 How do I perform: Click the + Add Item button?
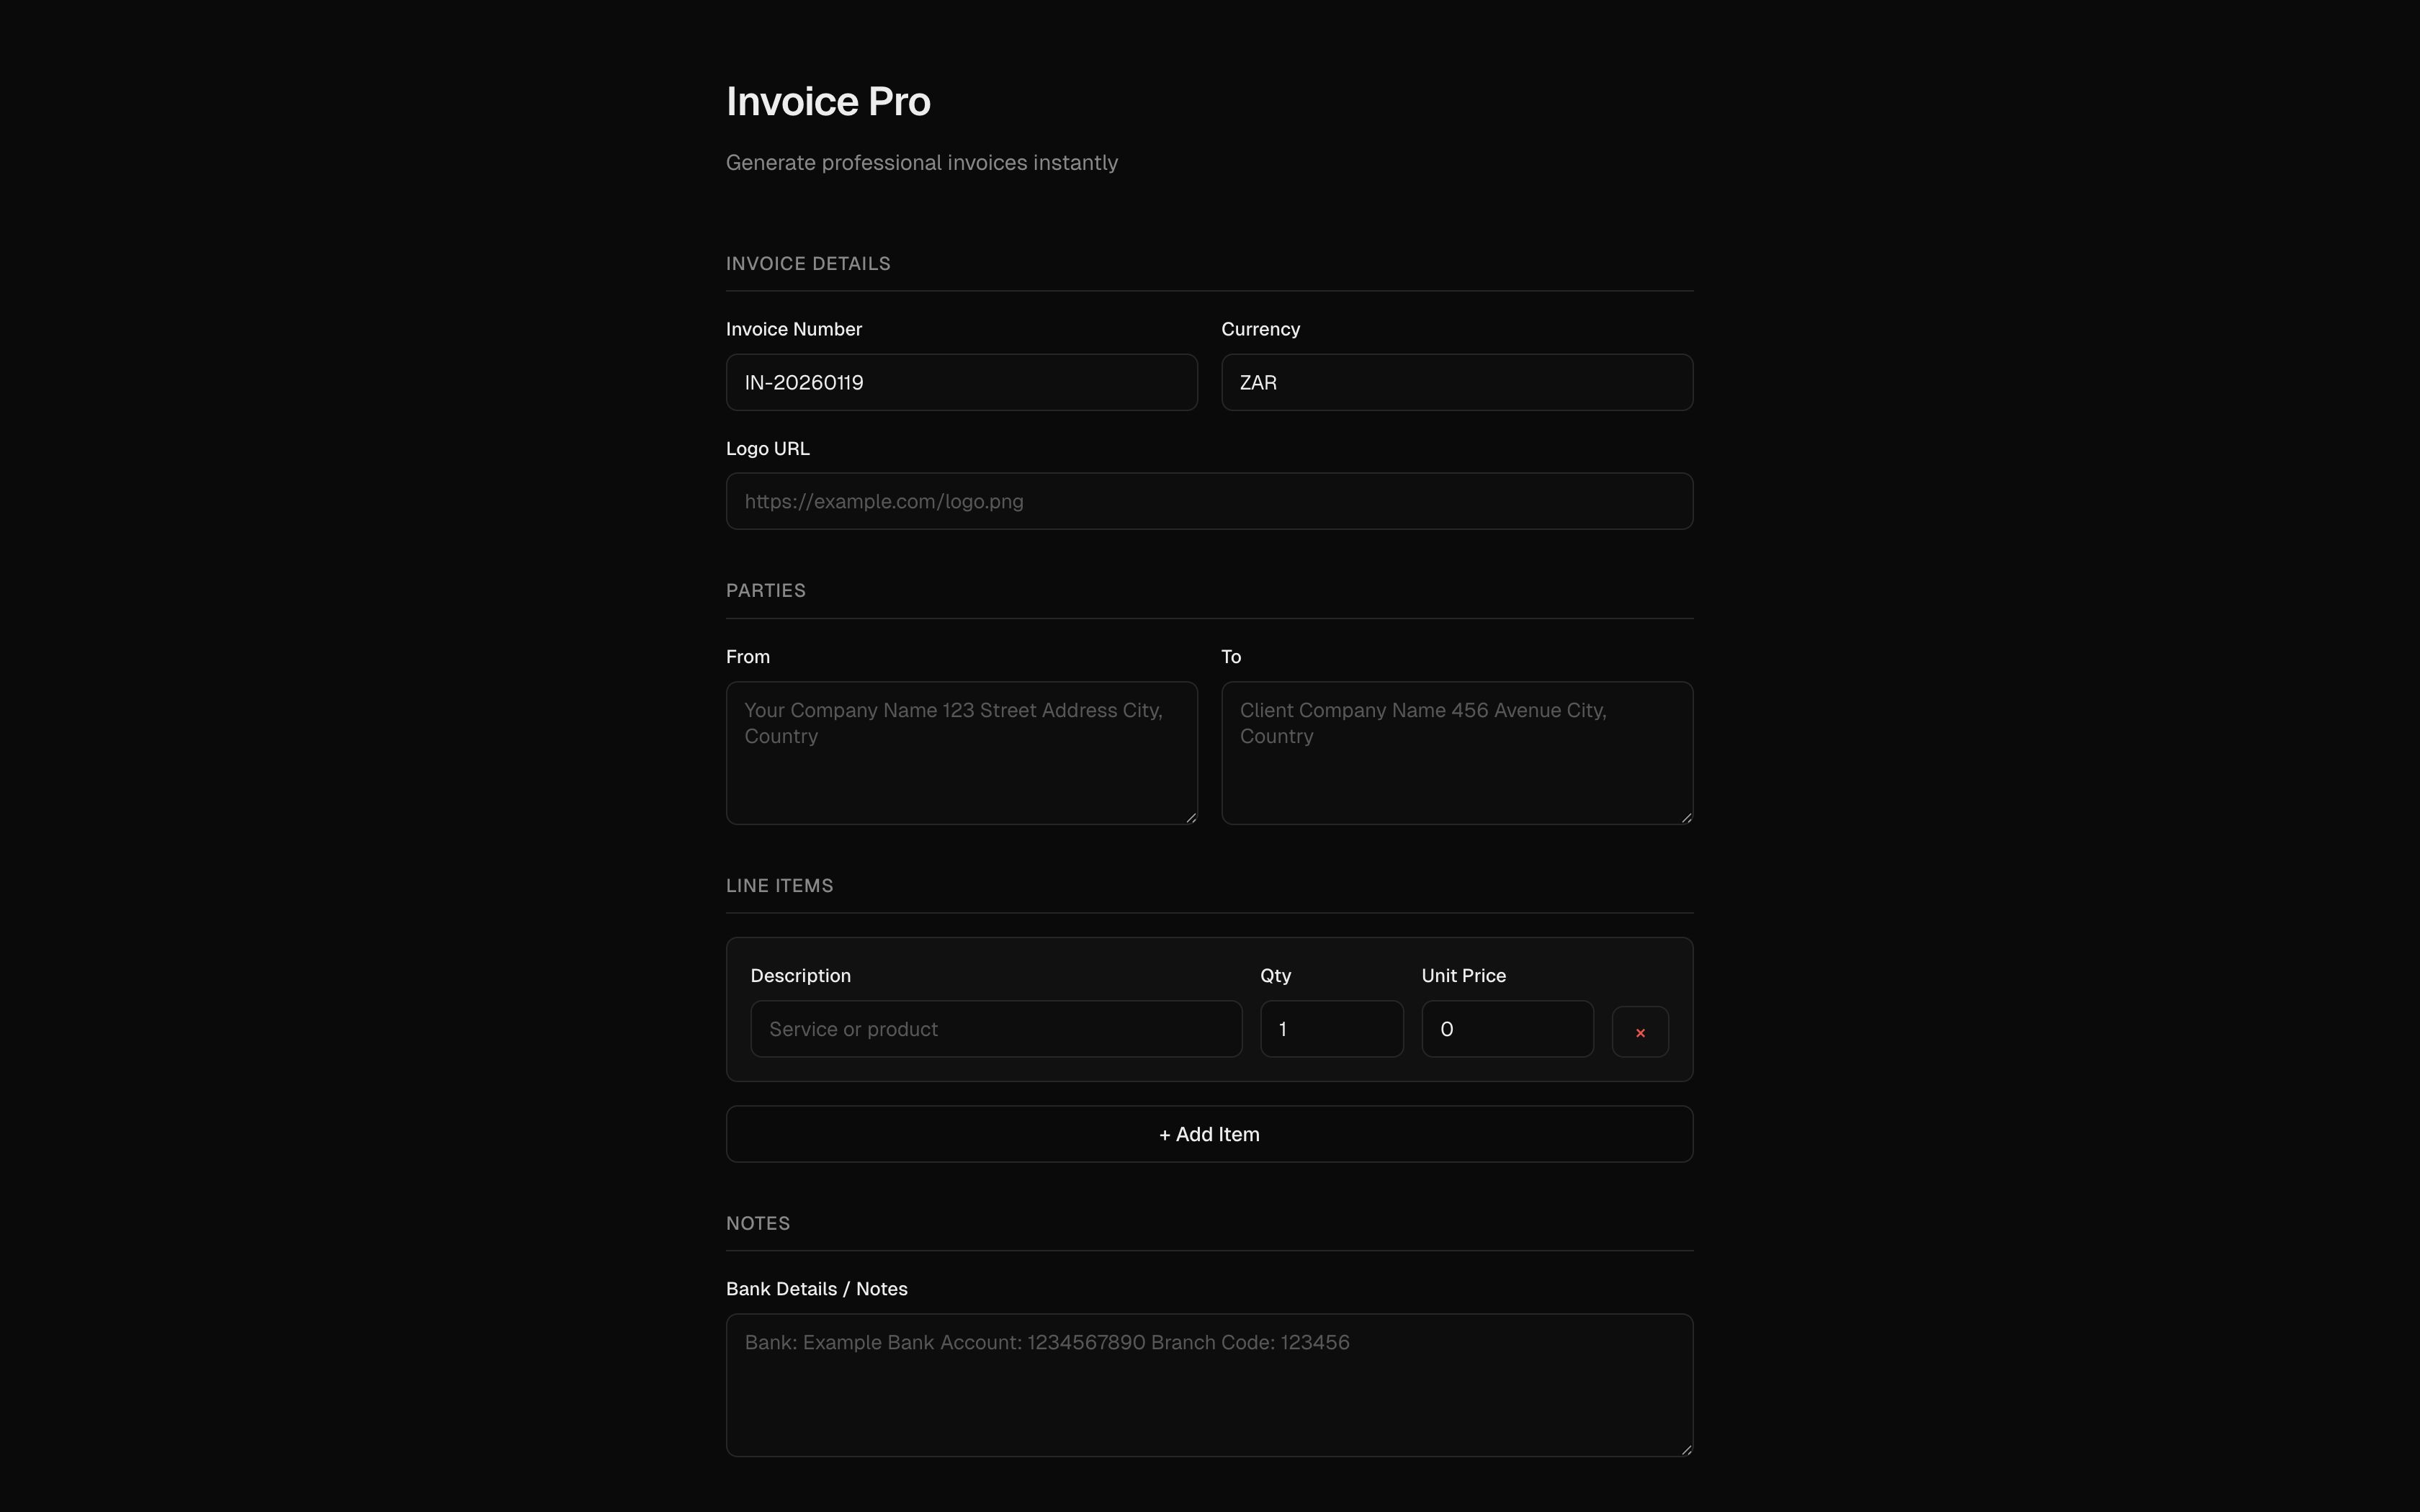(1208, 1133)
